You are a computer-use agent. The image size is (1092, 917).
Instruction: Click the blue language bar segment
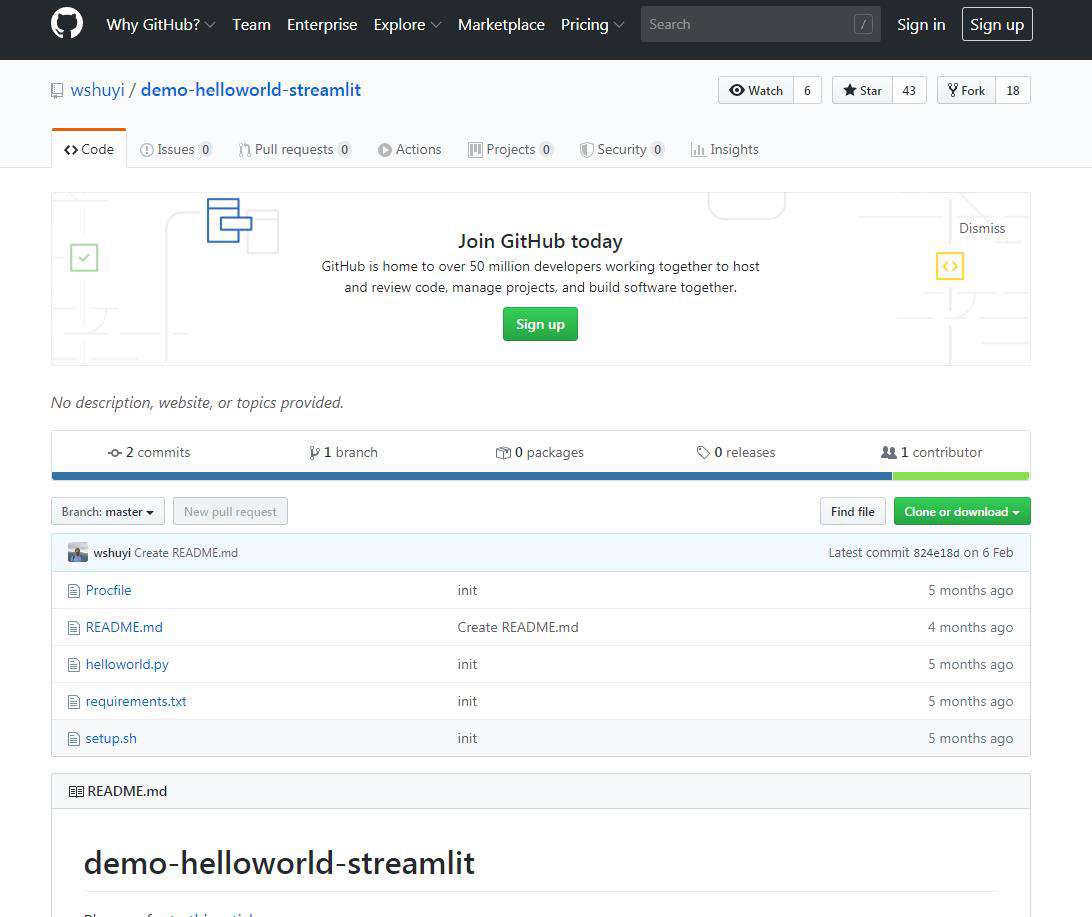tap(471, 476)
